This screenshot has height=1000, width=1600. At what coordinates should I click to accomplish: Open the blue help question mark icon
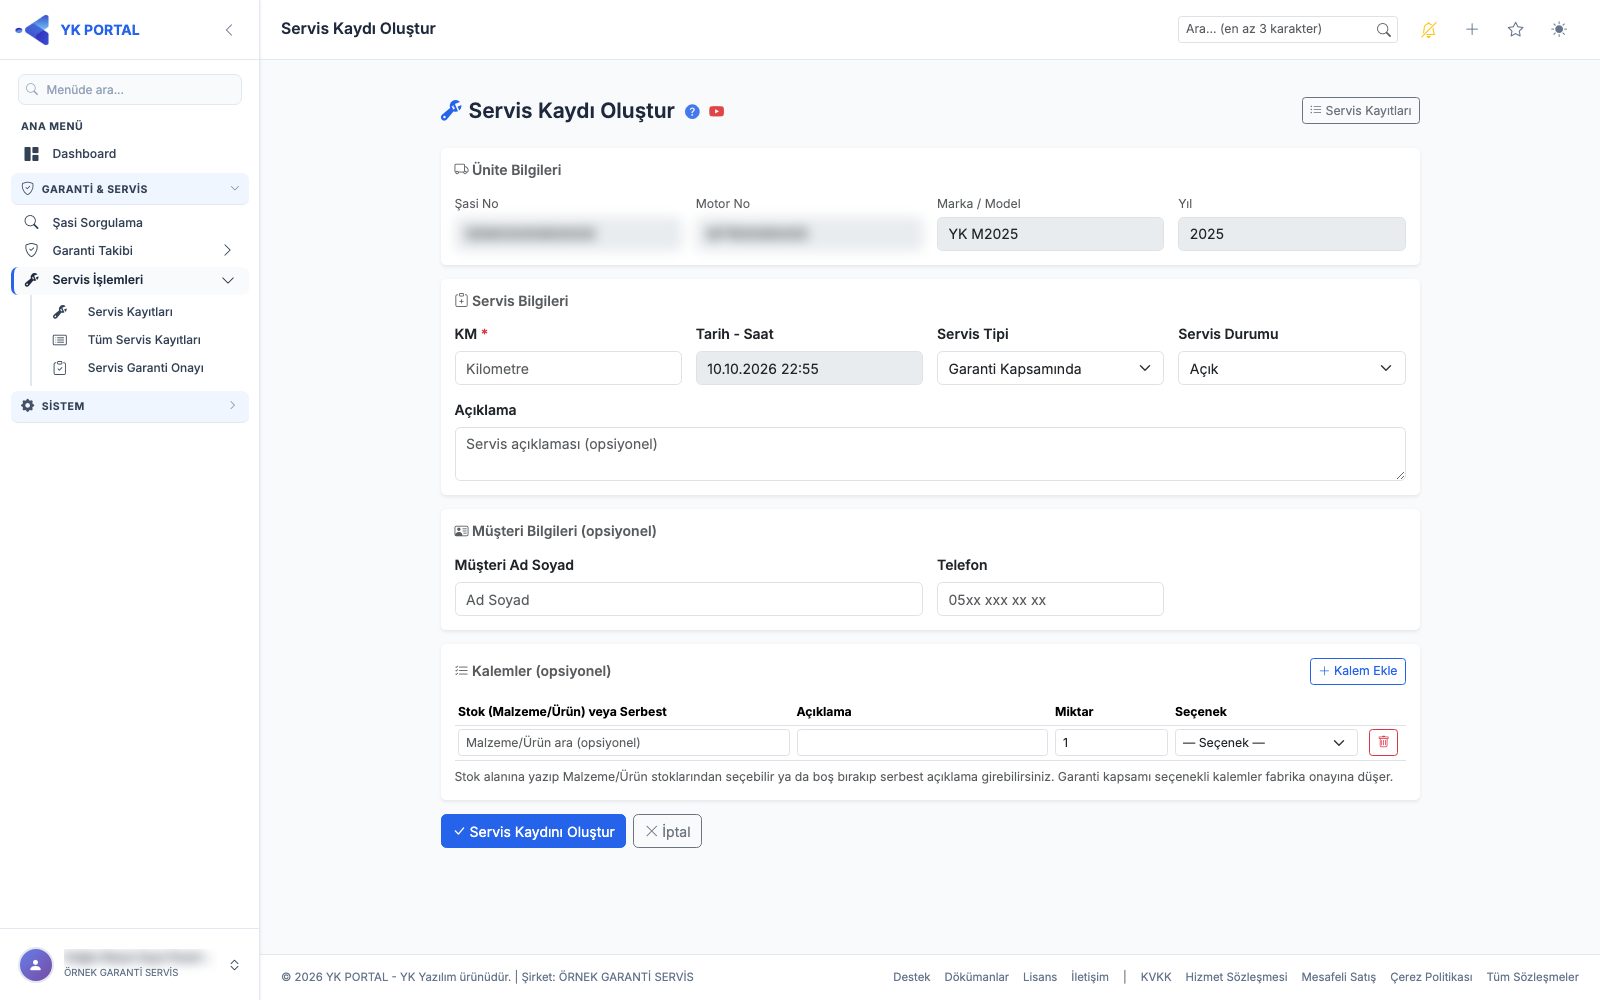point(692,112)
